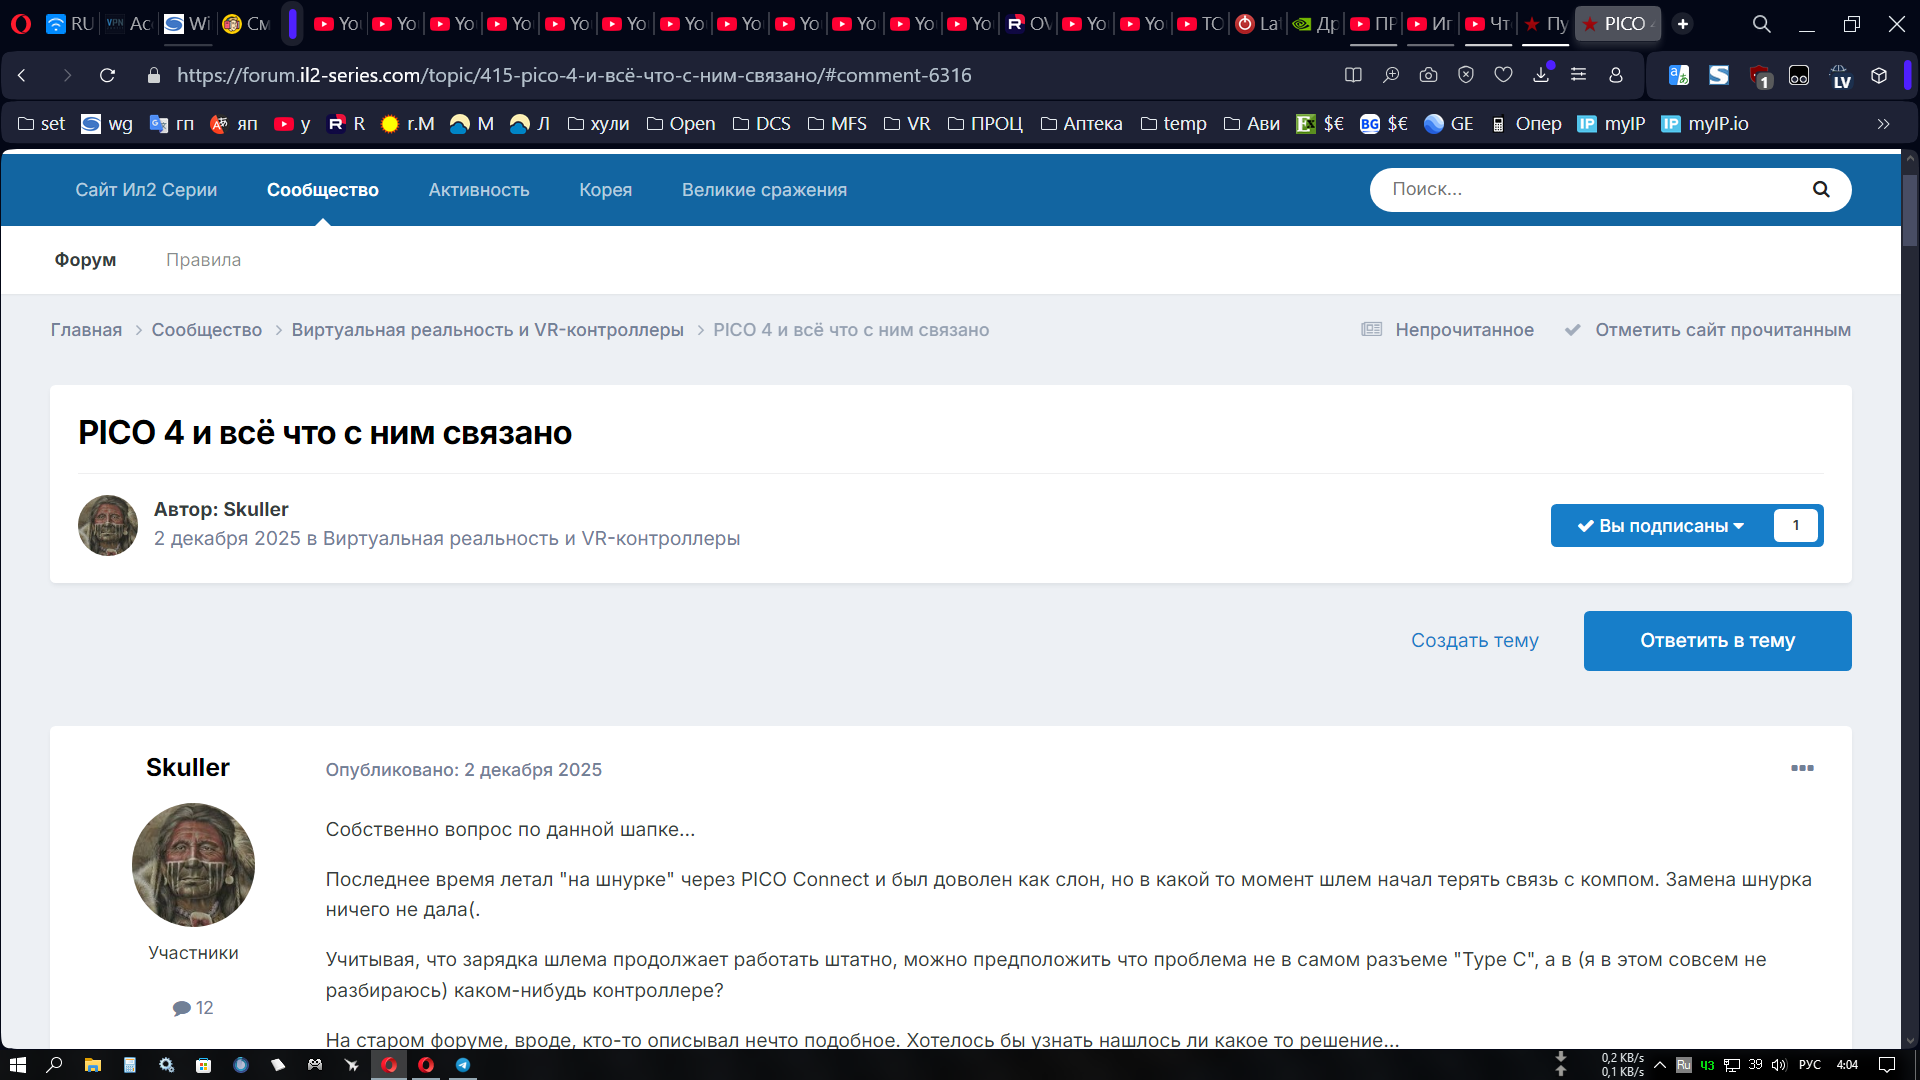The width and height of the screenshot is (1920, 1080).
Task: Click the forum search magnifier icon
Action: (x=1820, y=190)
